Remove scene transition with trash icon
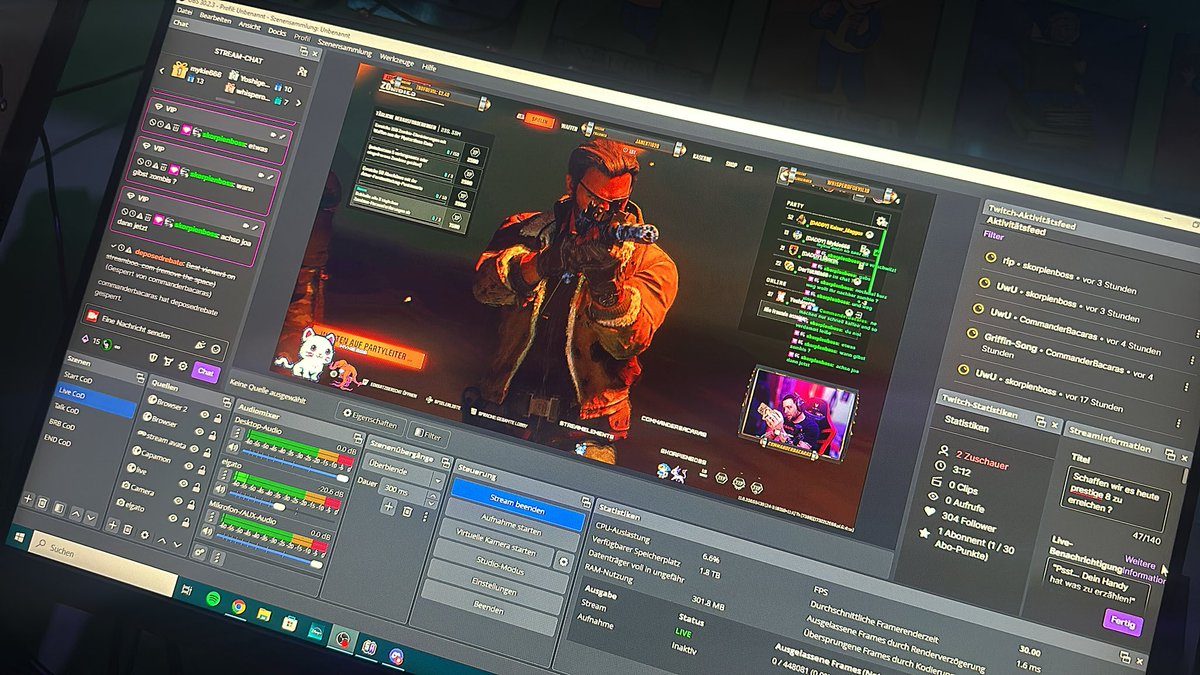The width and height of the screenshot is (1200, 675). coord(407,512)
